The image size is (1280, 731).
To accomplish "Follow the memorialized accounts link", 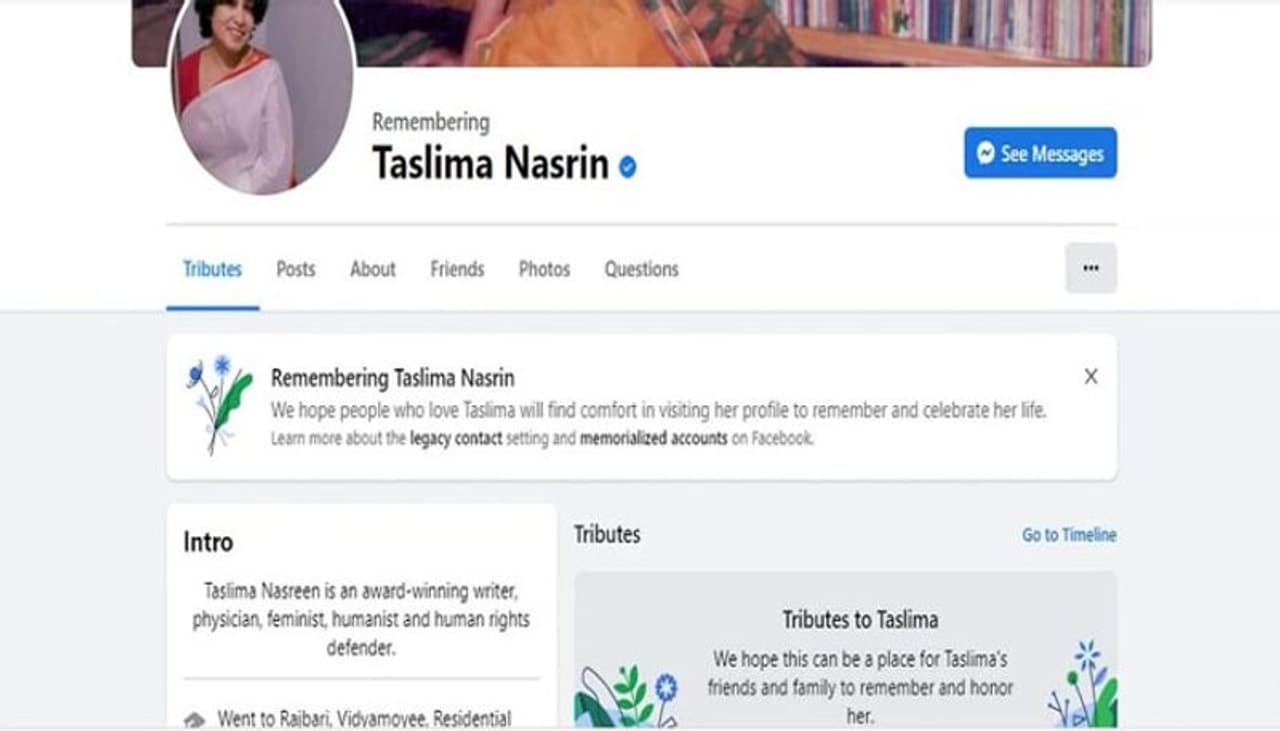I will [654, 438].
